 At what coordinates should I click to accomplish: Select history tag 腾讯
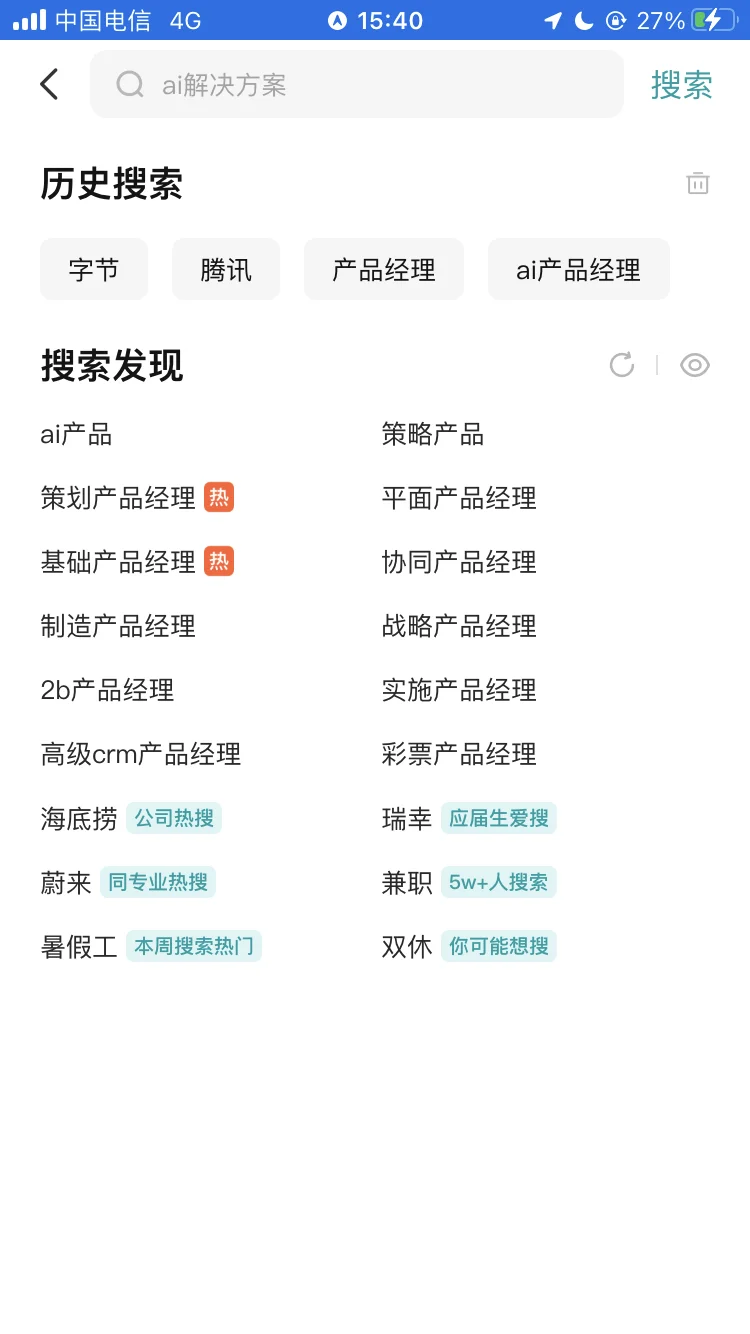pyautogui.click(x=226, y=269)
